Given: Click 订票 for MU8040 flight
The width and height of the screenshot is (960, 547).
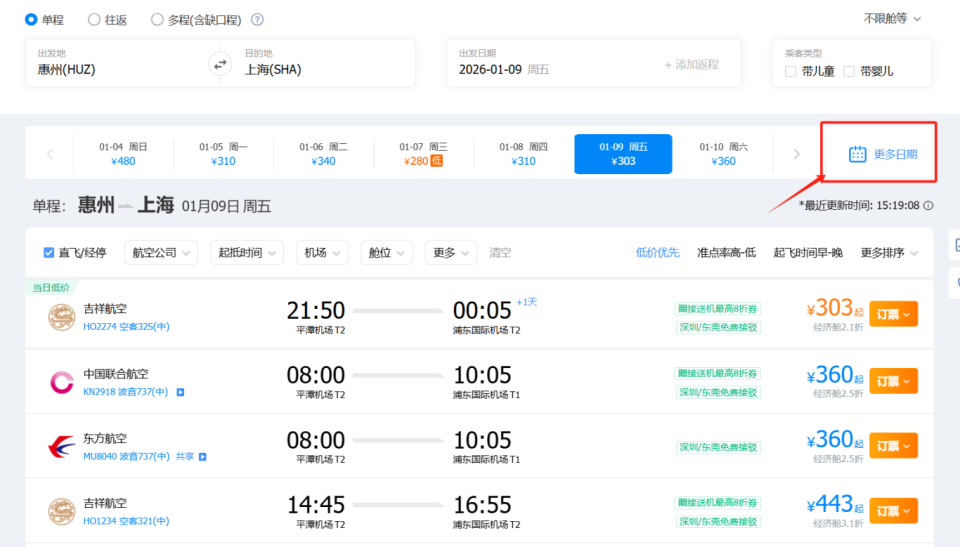Looking at the screenshot, I should [x=893, y=447].
